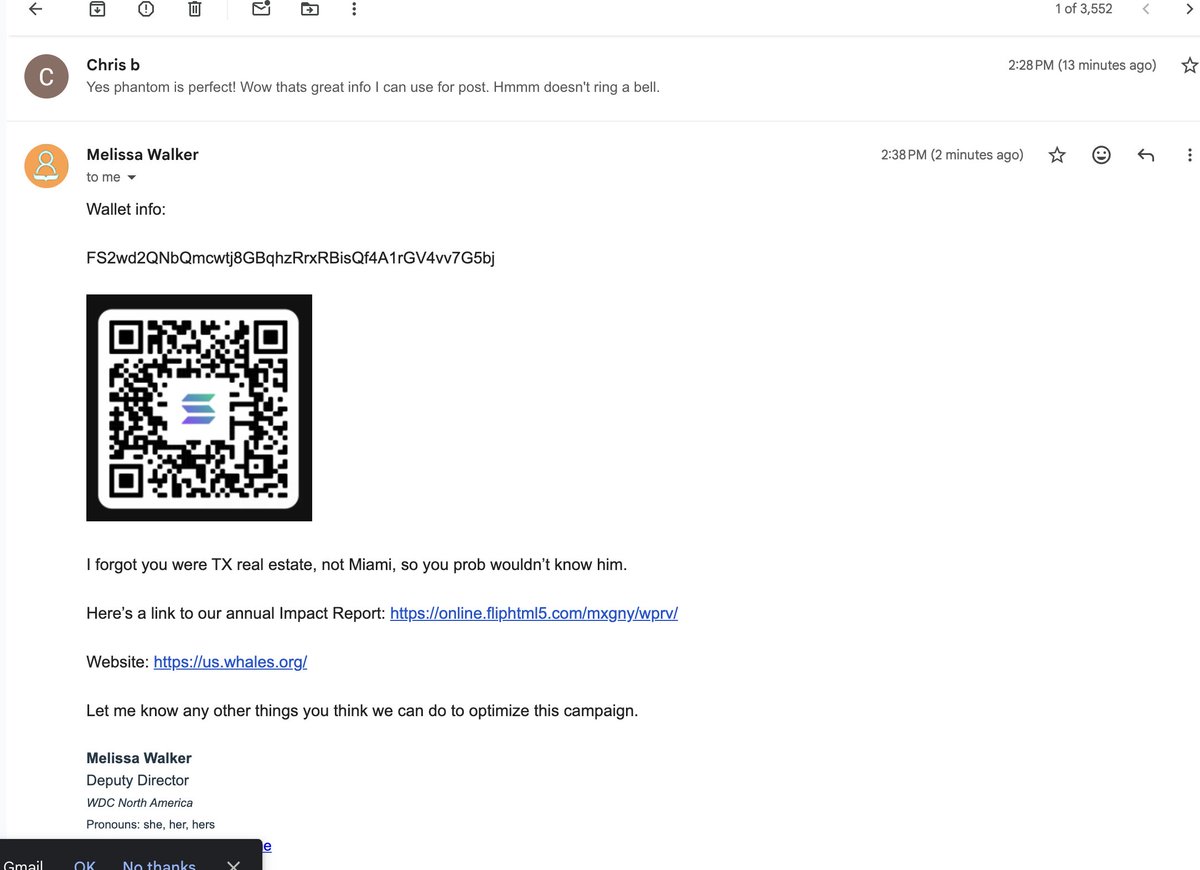Go to newer conversation arrow

[x=1146, y=9]
